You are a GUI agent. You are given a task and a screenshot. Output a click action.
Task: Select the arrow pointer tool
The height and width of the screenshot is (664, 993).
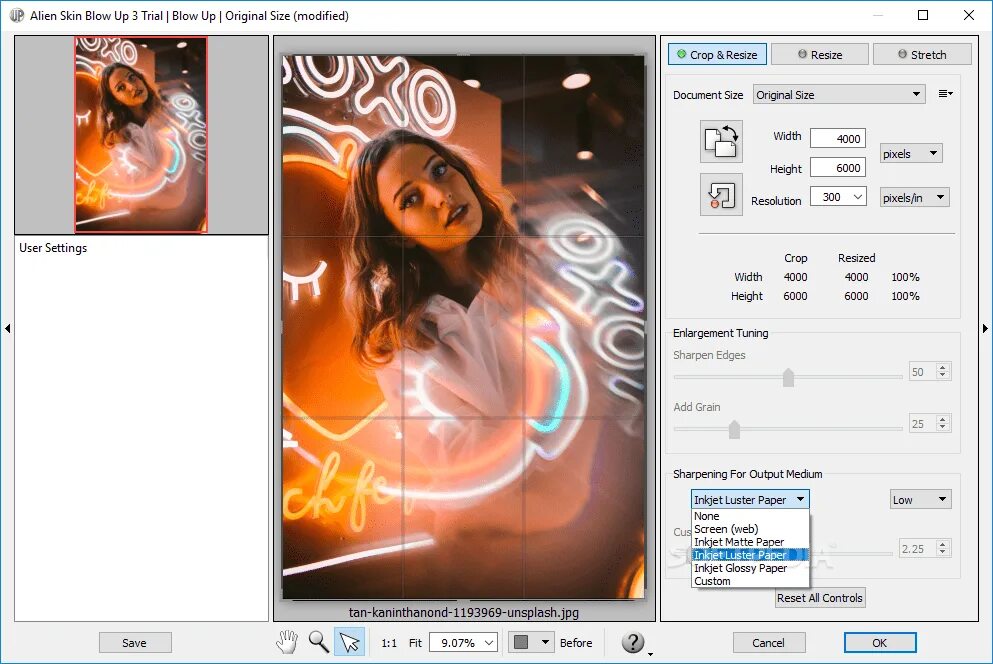point(349,642)
